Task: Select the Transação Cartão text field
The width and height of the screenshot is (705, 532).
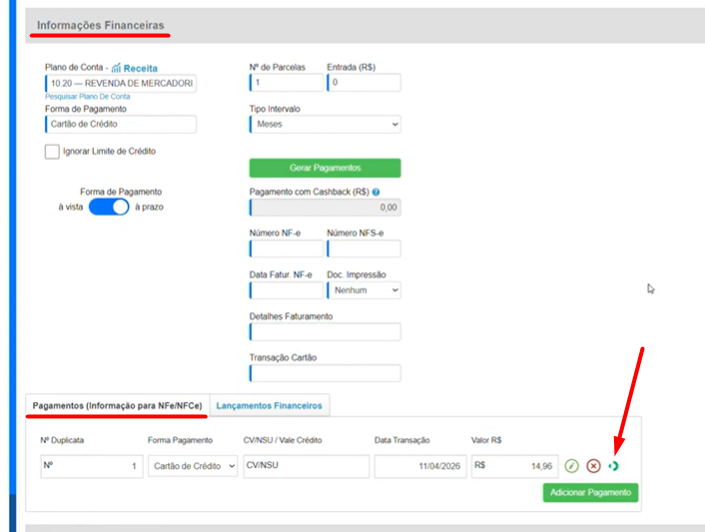Action: [x=324, y=373]
